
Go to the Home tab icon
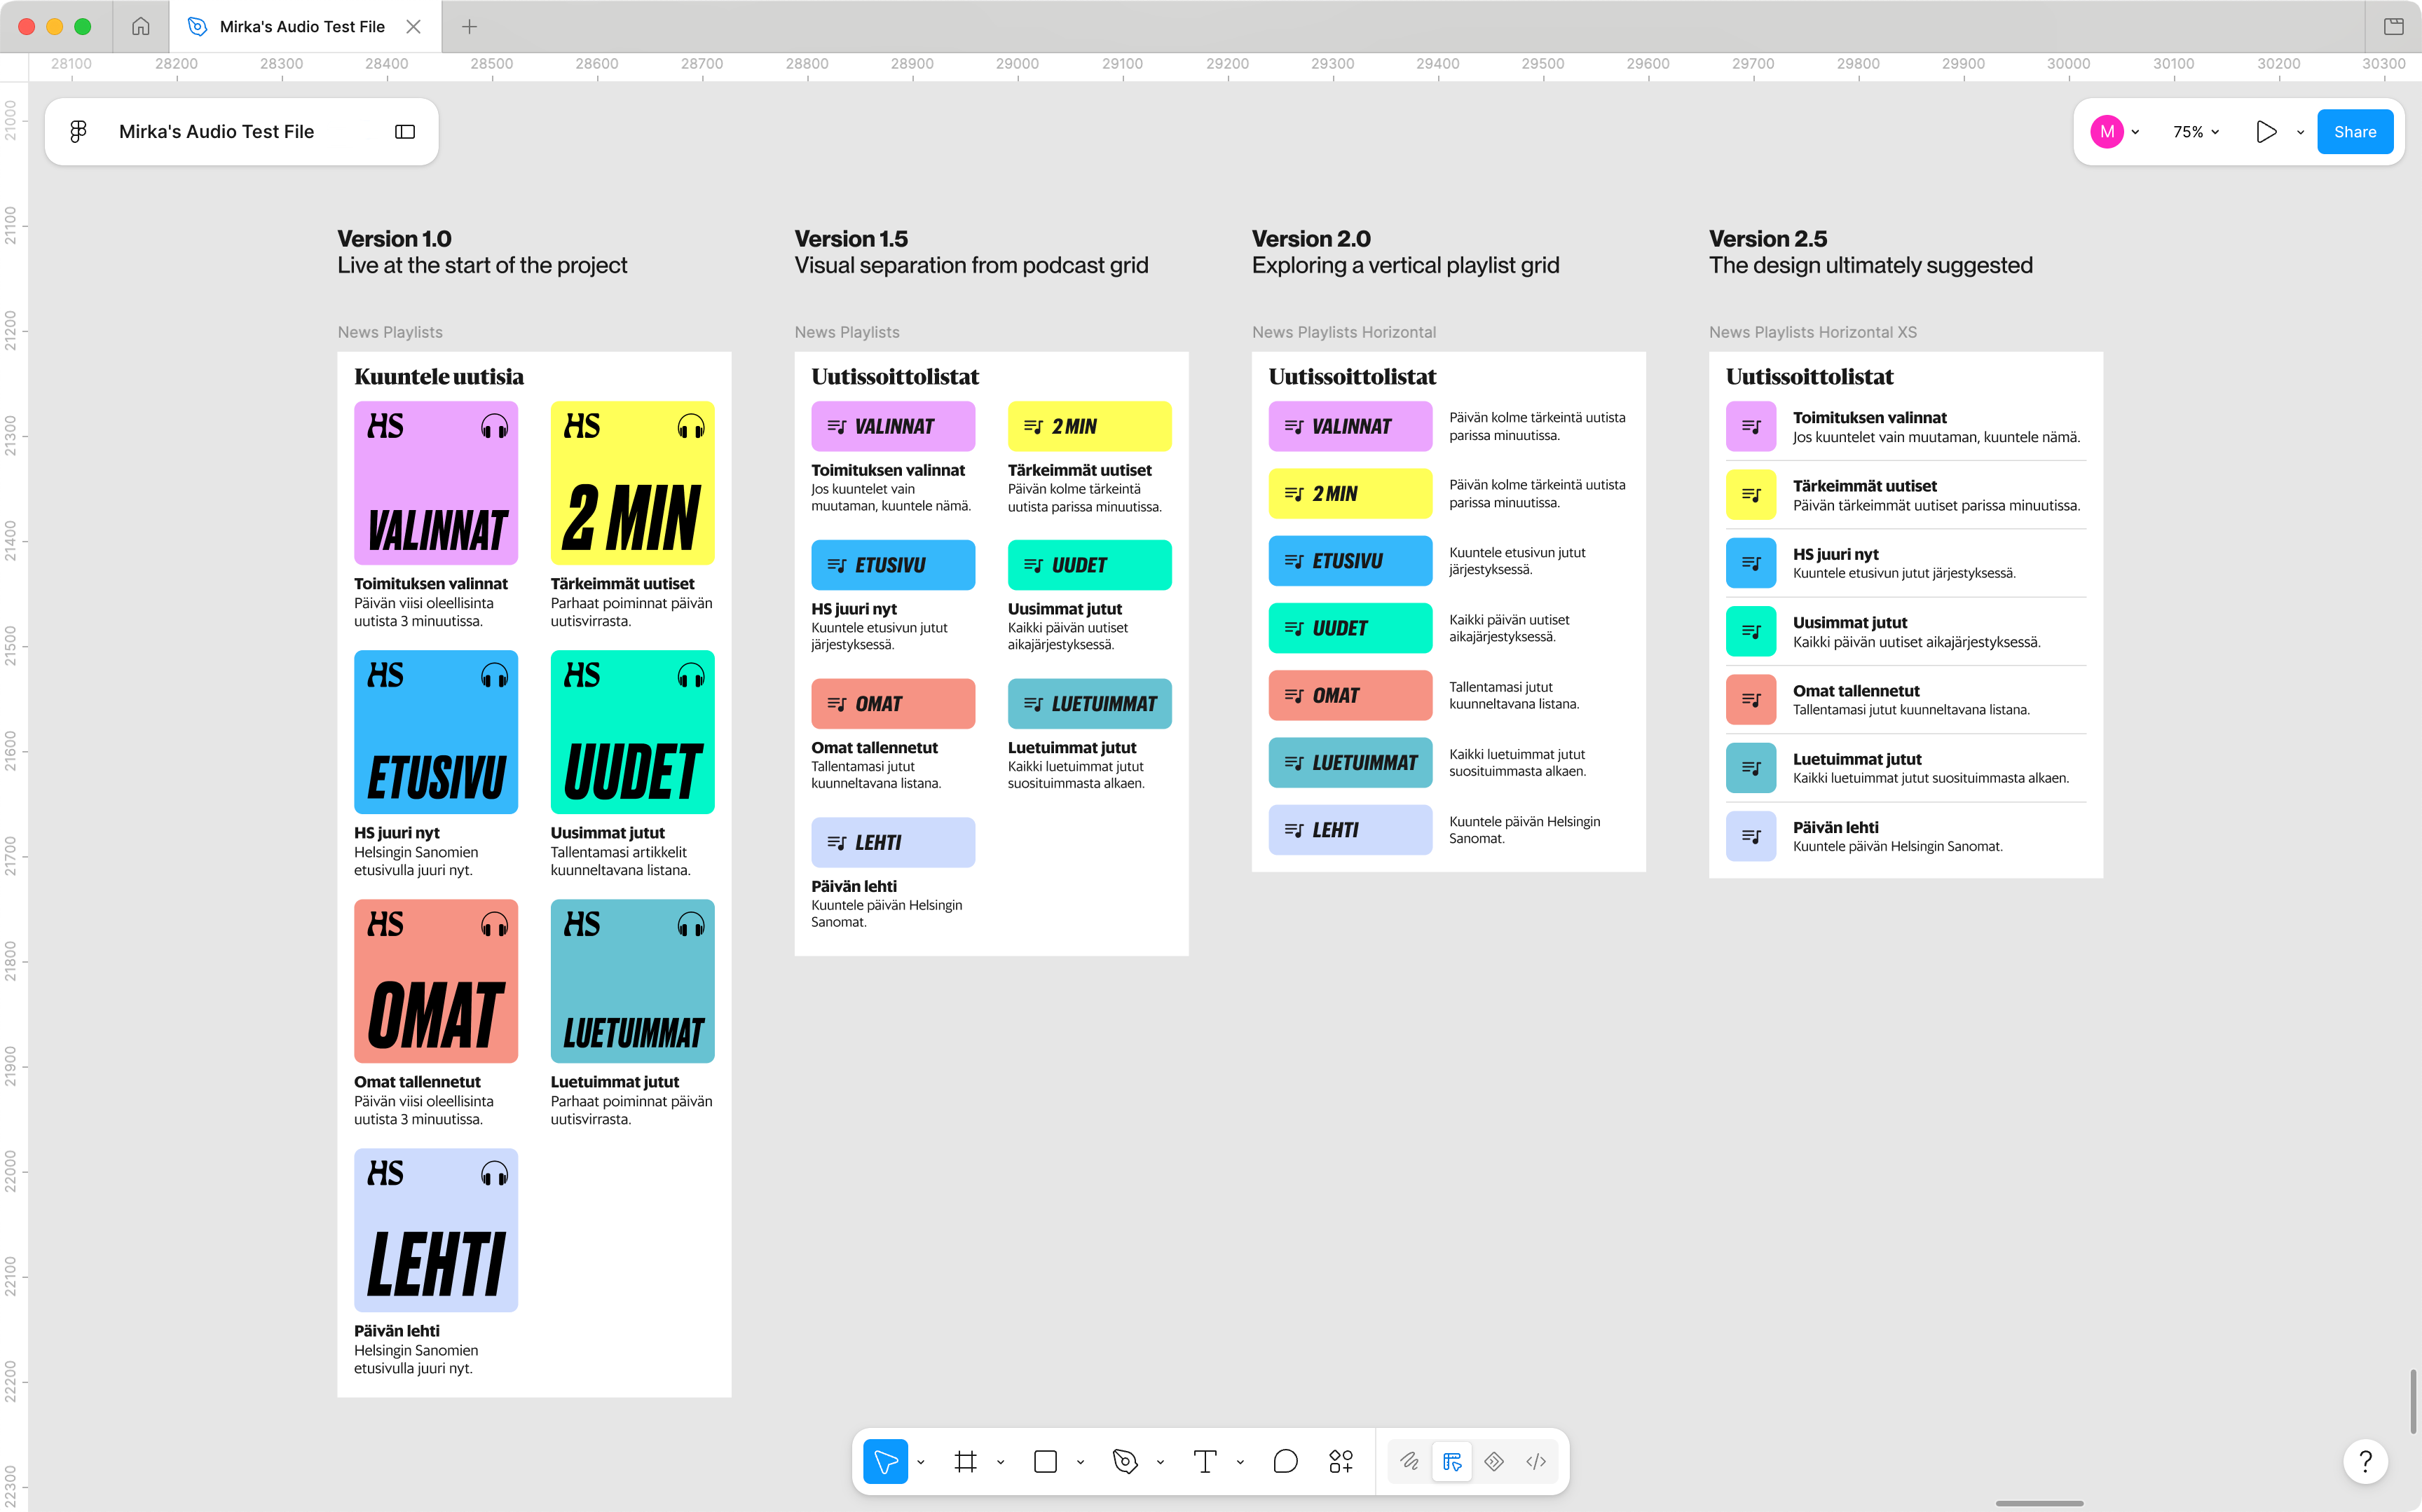tap(141, 27)
